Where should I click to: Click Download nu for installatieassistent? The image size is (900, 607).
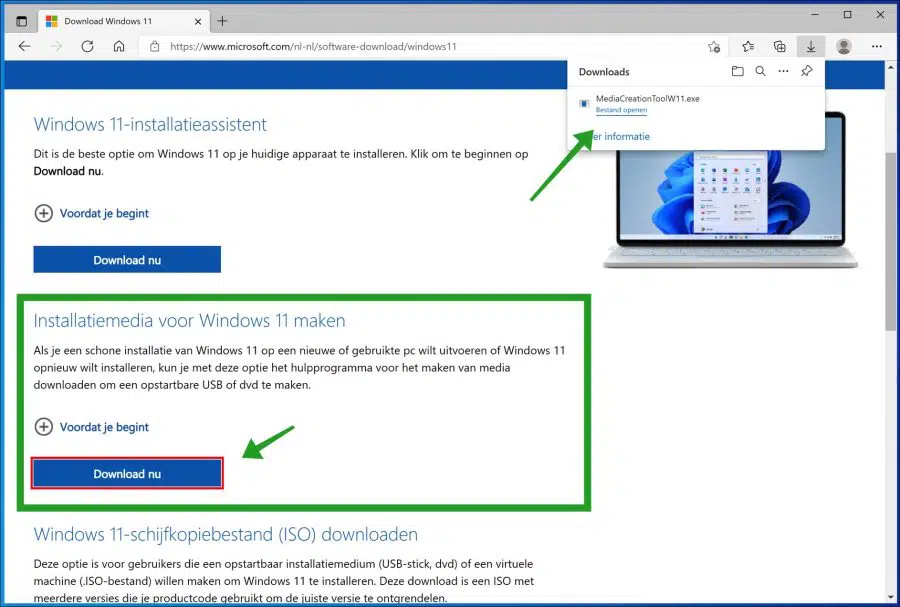[x=127, y=260]
